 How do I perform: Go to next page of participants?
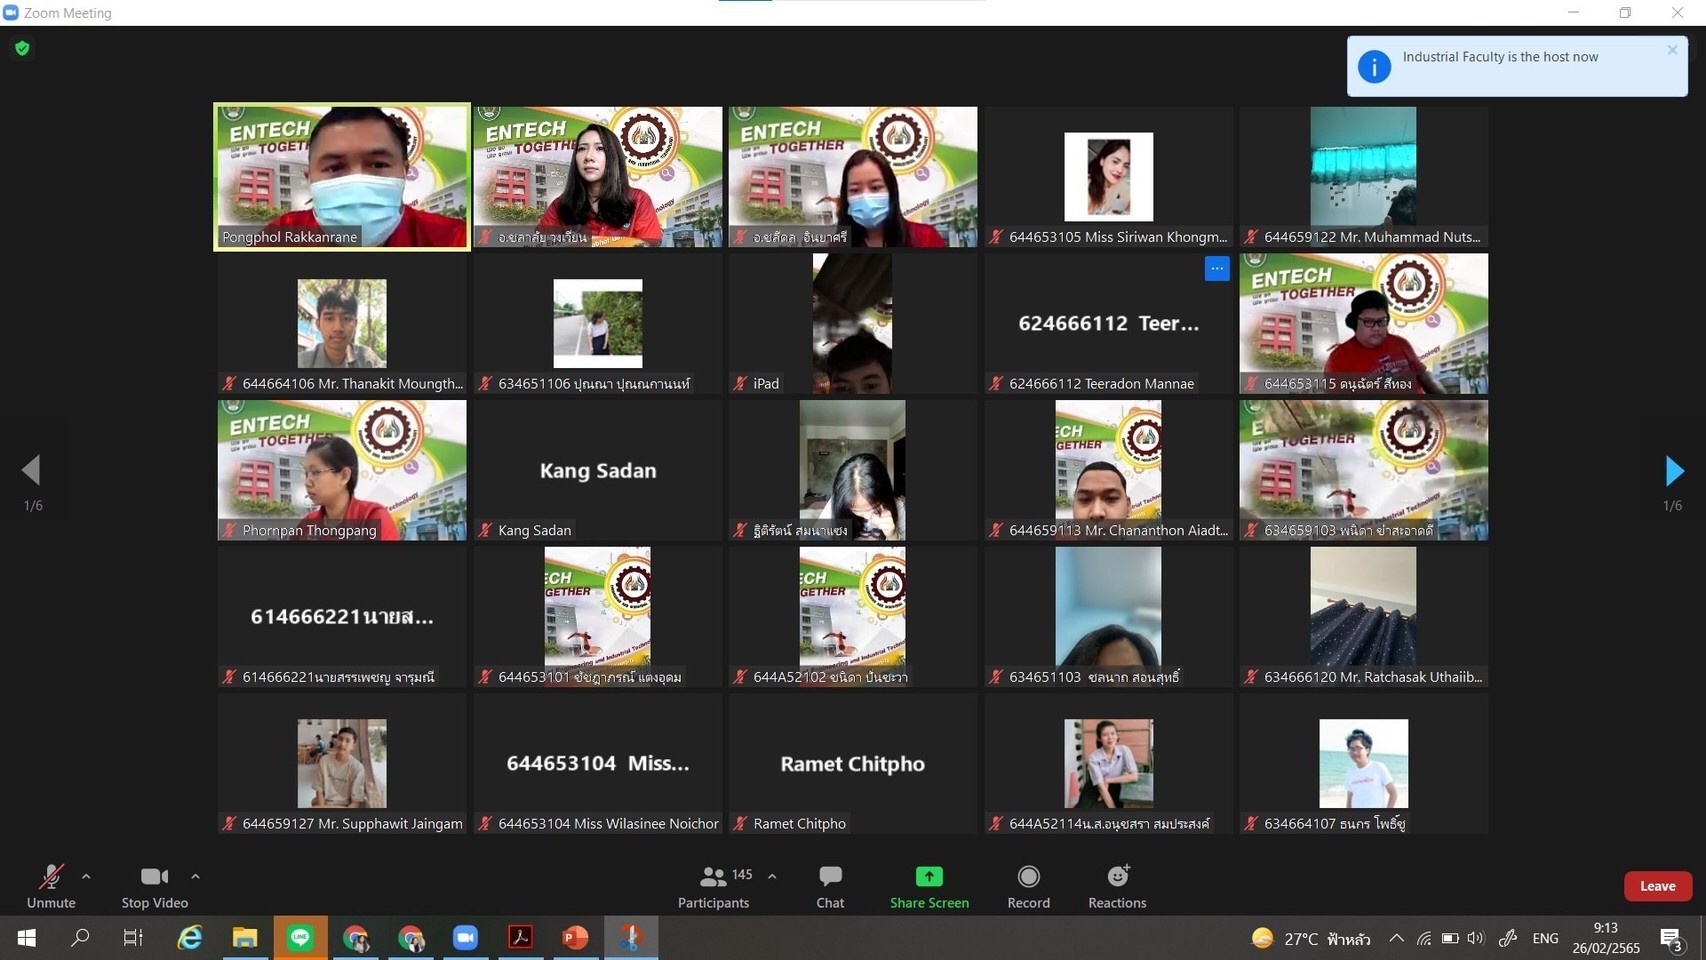(1674, 470)
